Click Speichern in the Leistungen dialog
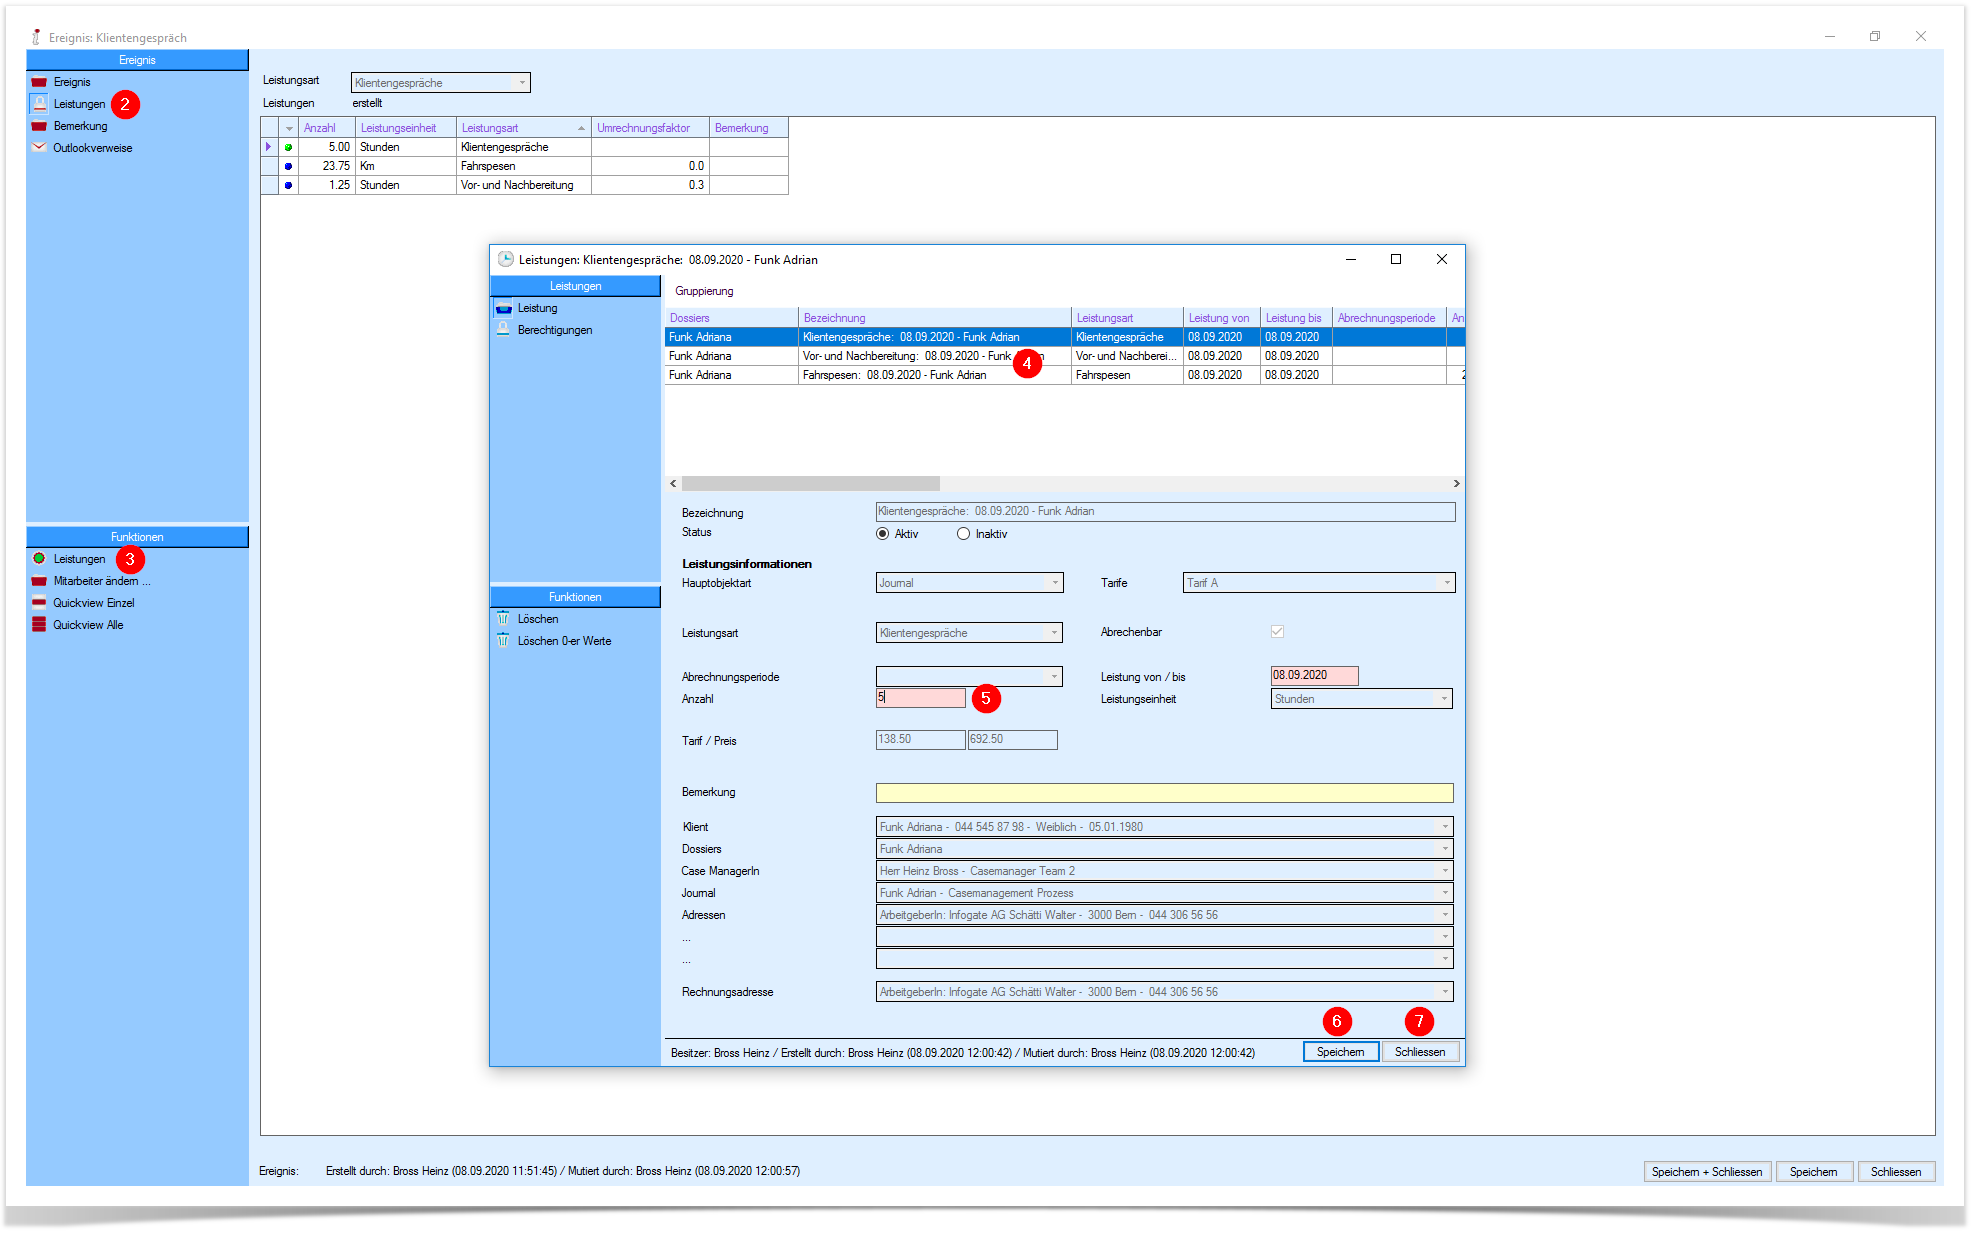 (x=1340, y=1052)
